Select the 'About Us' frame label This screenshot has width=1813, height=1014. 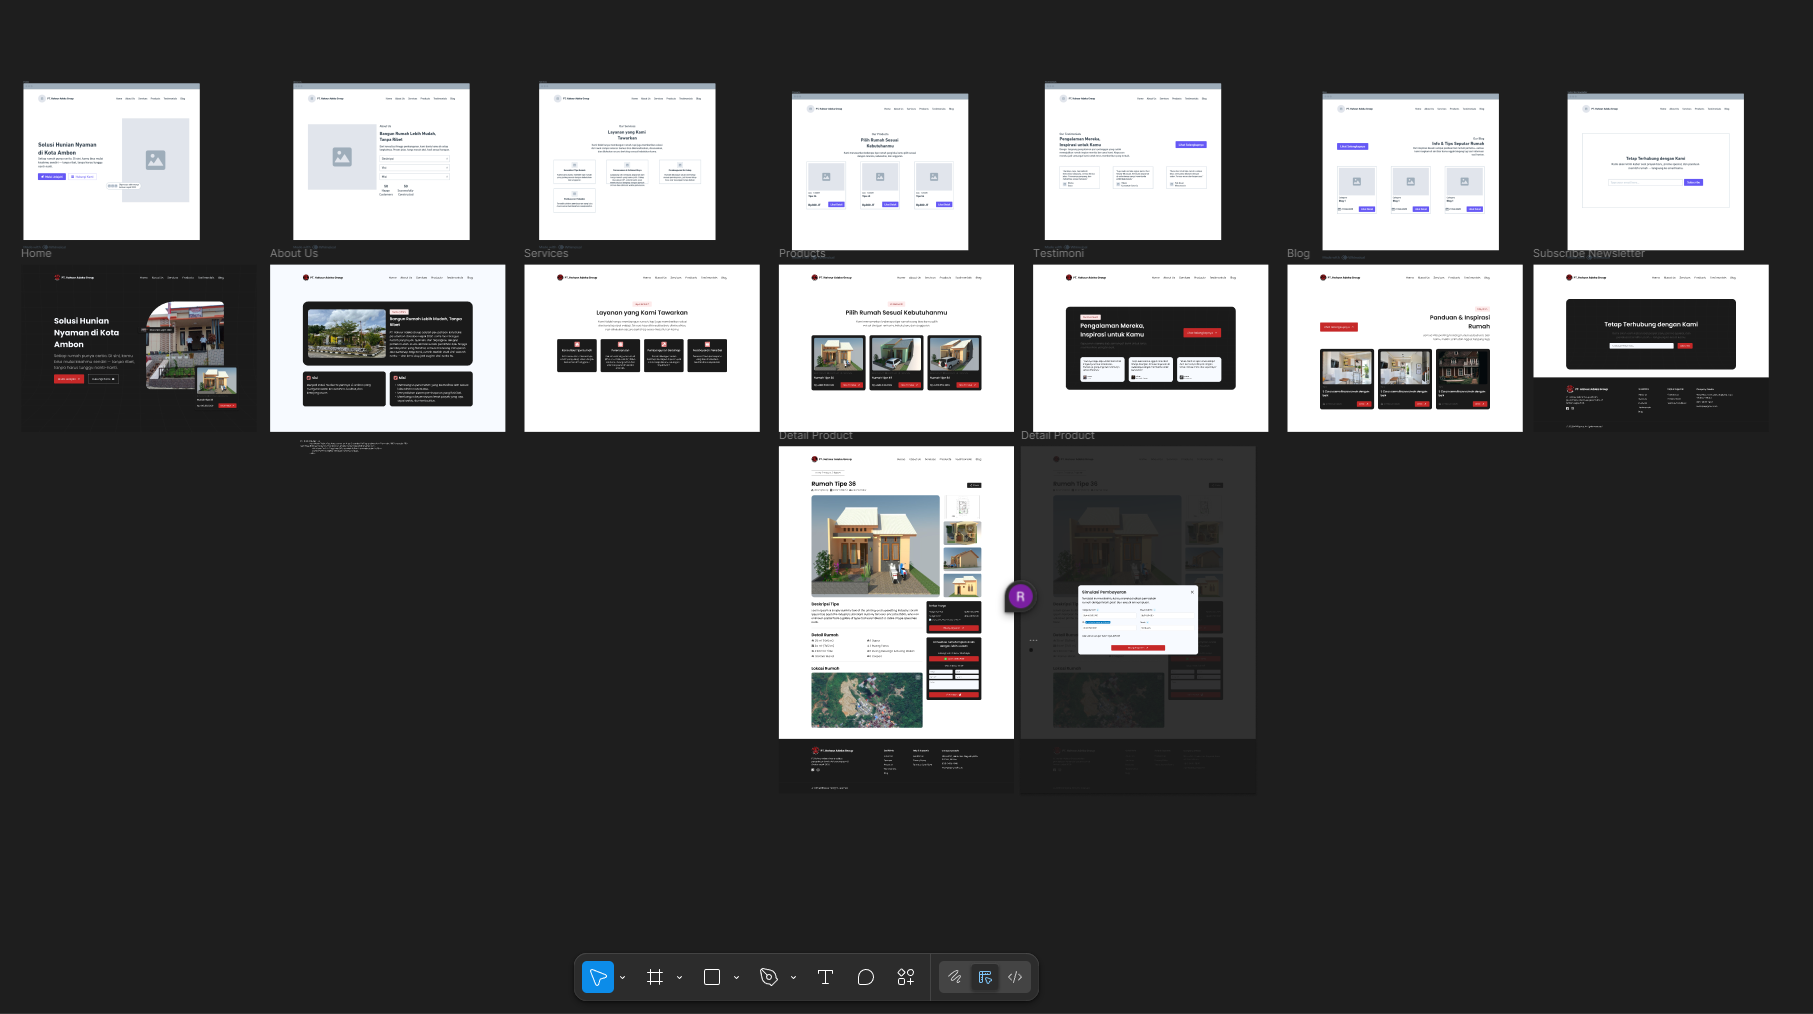(294, 254)
